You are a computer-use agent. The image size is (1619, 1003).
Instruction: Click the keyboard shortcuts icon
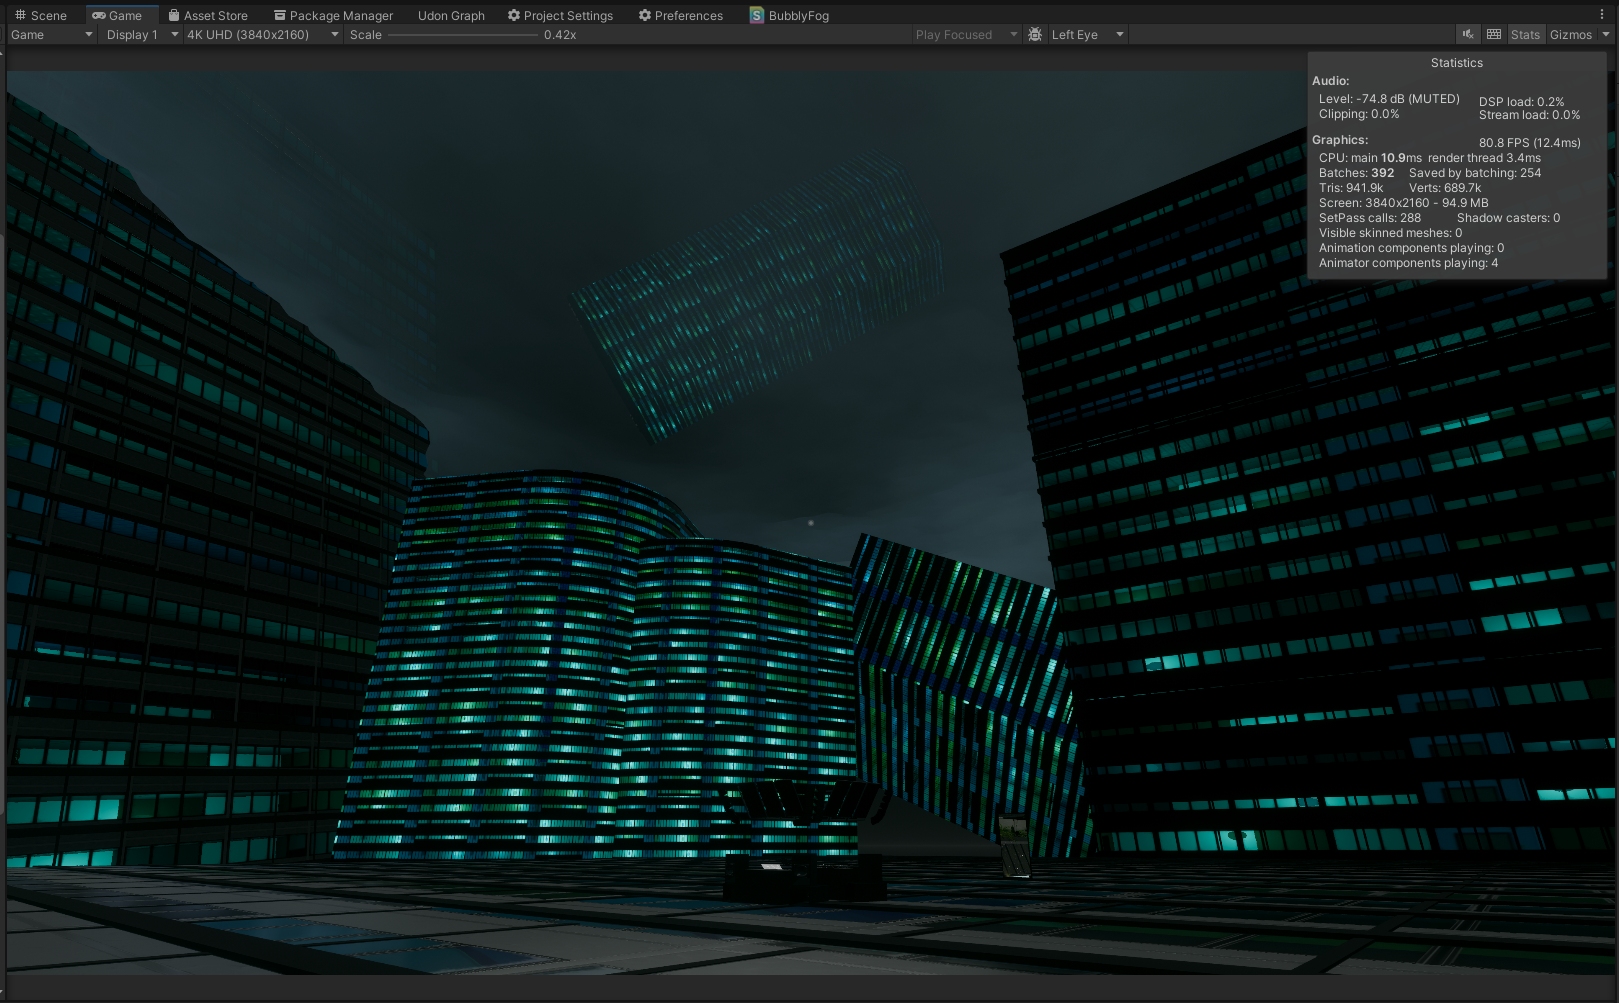tap(1494, 34)
